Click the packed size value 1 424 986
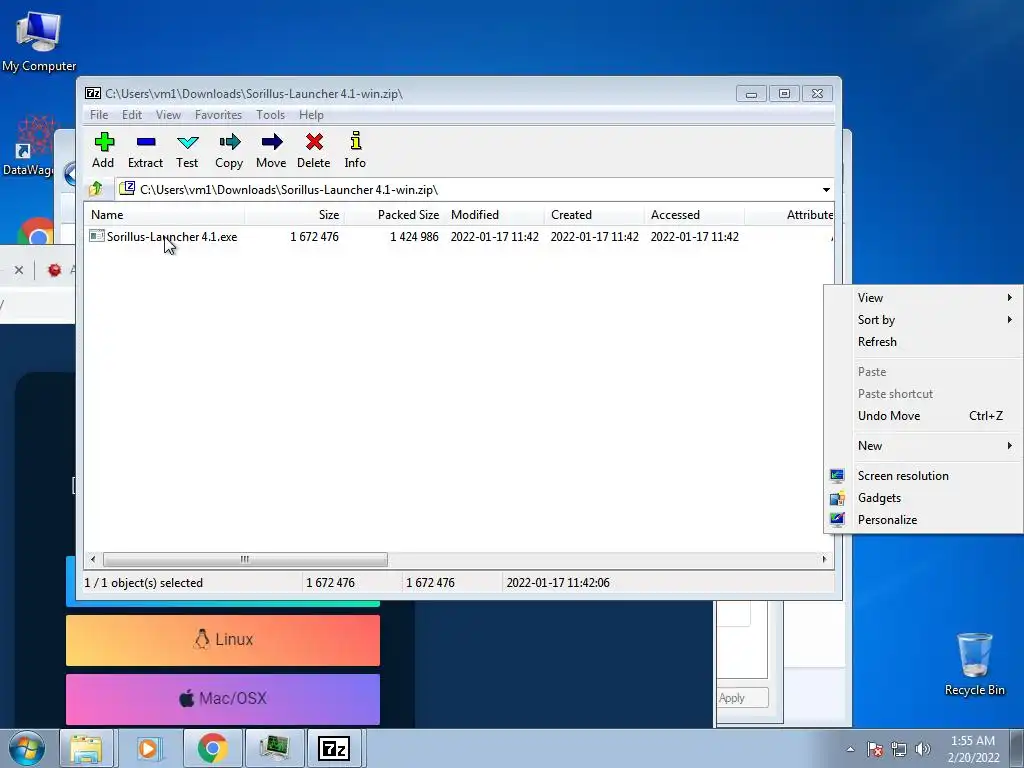This screenshot has width=1024, height=768. [x=414, y=236]
